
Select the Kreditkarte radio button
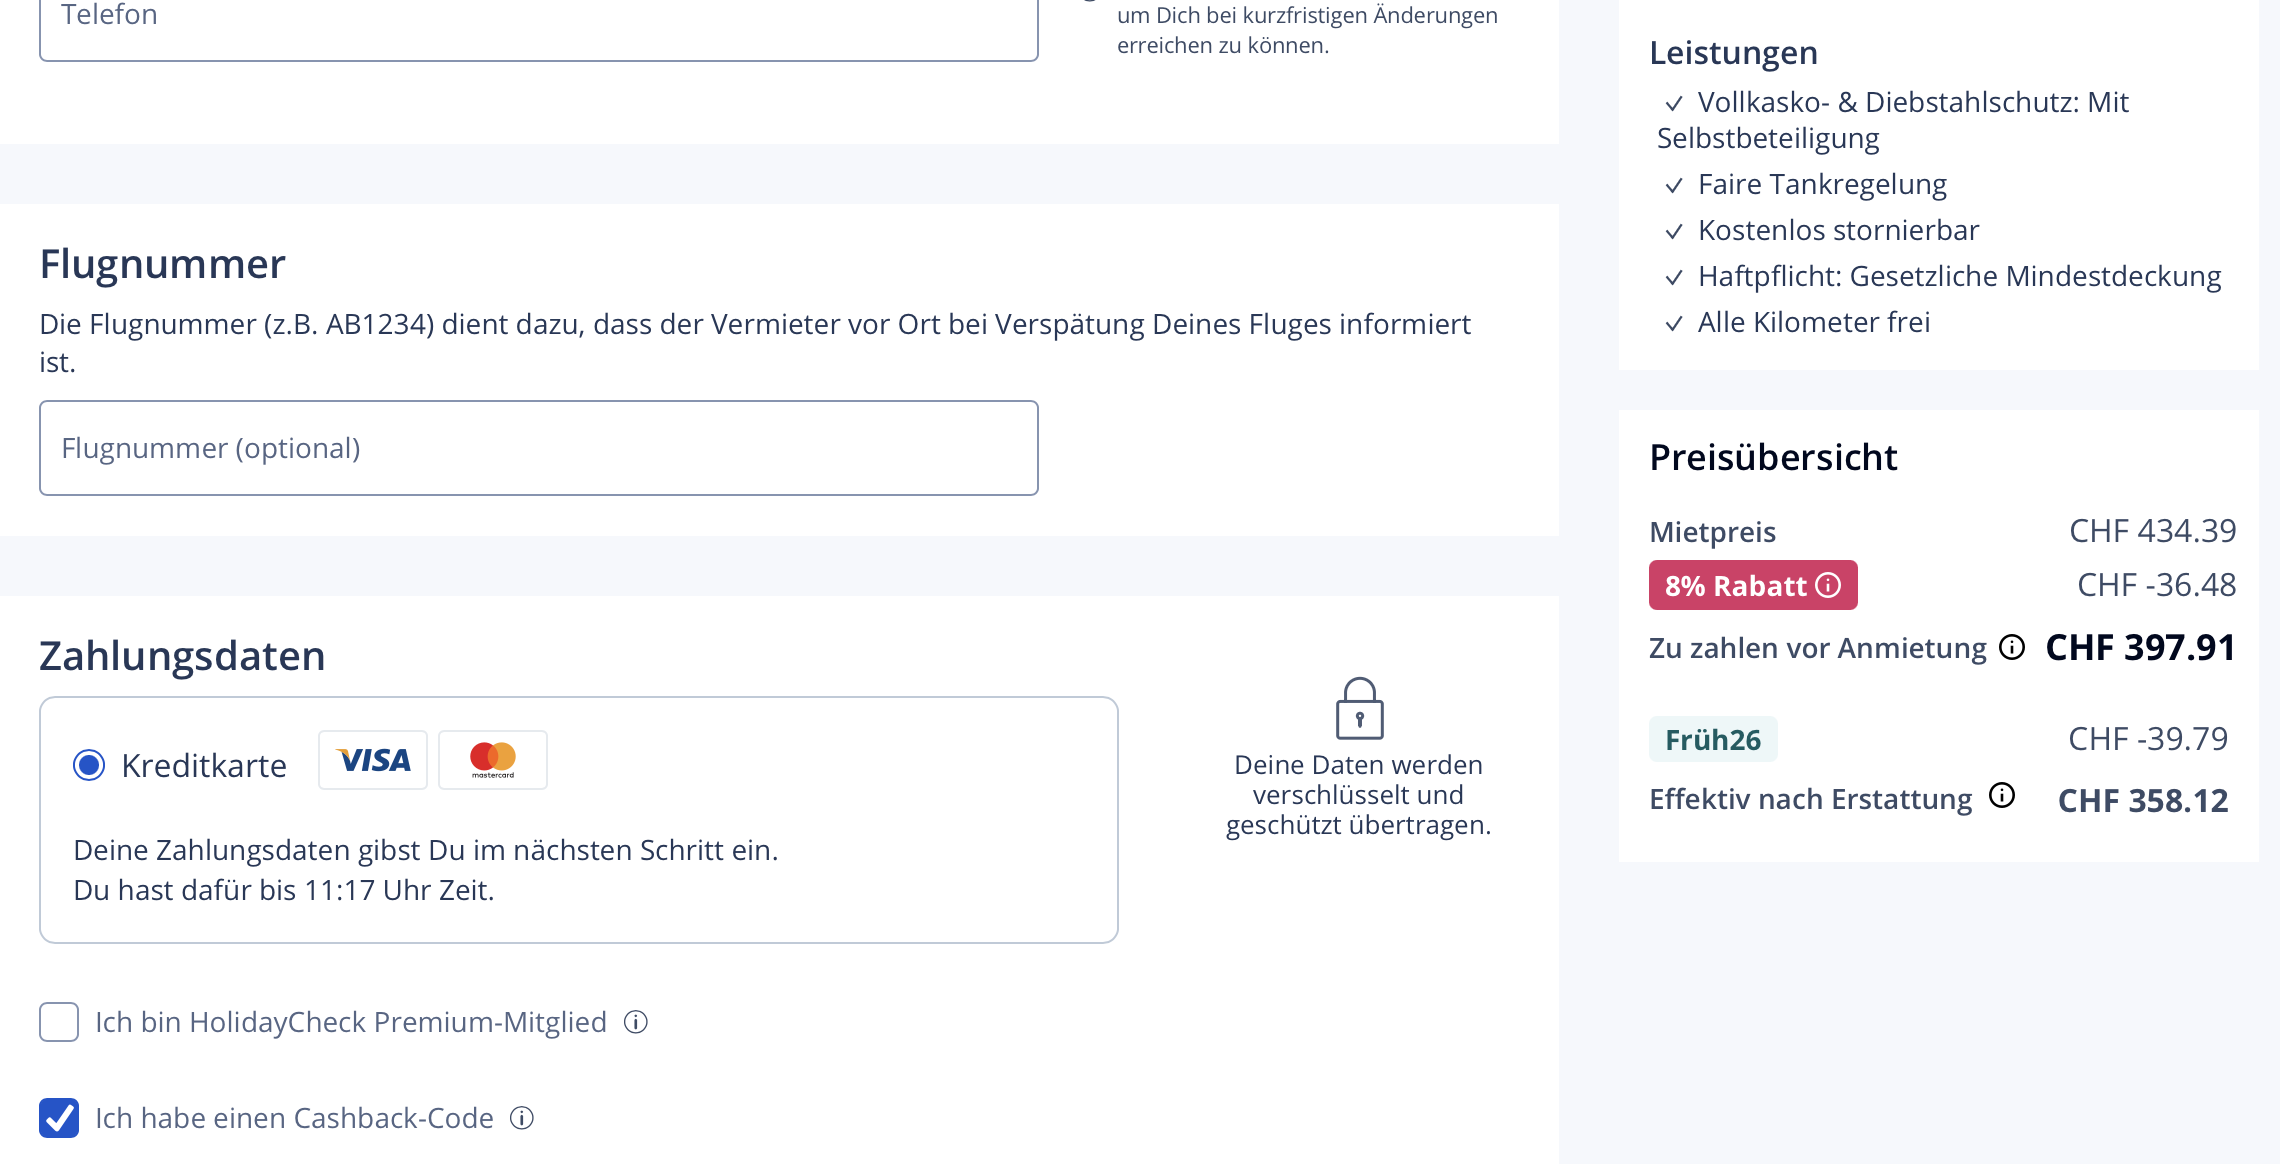[x=89, y=766]
